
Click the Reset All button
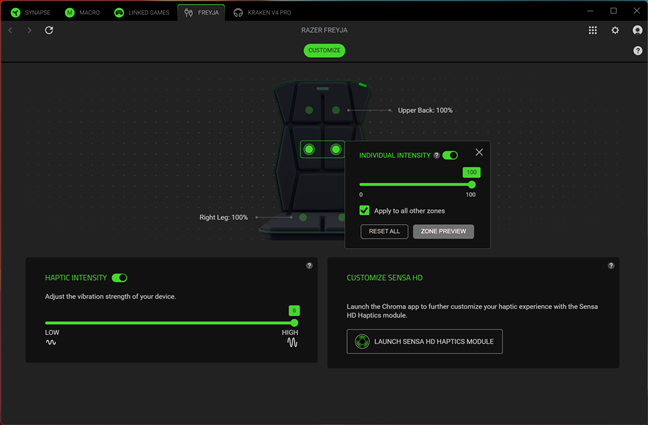pos(384,232)
